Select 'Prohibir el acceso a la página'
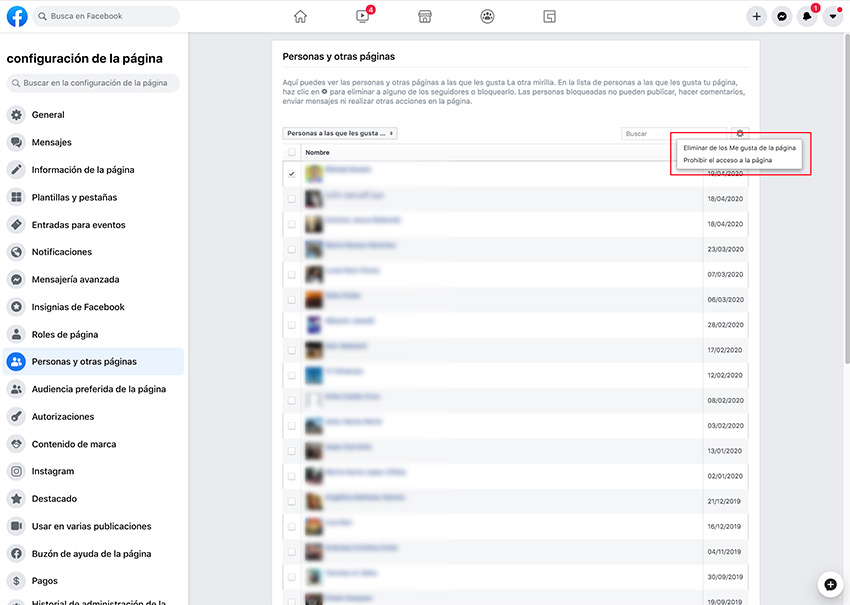 point(730,159)
